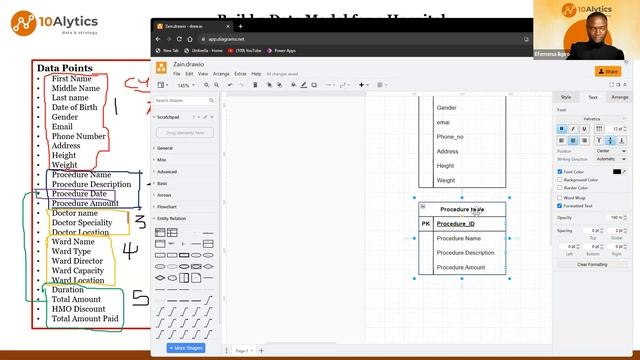Select the Entity Relation table shape
Screen dimensions: 640x360
click(x=160, y=233)
